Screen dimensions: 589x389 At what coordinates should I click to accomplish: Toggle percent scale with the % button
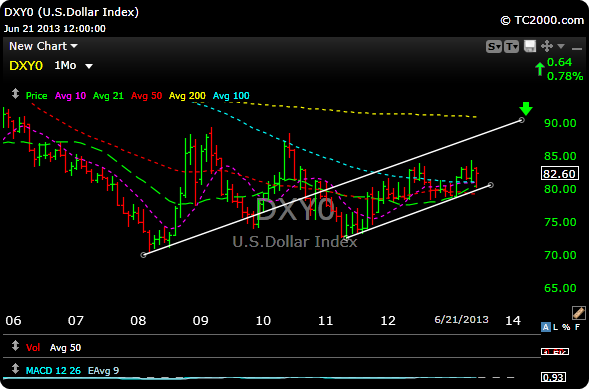pyautogui.click(x=566, y=327)
